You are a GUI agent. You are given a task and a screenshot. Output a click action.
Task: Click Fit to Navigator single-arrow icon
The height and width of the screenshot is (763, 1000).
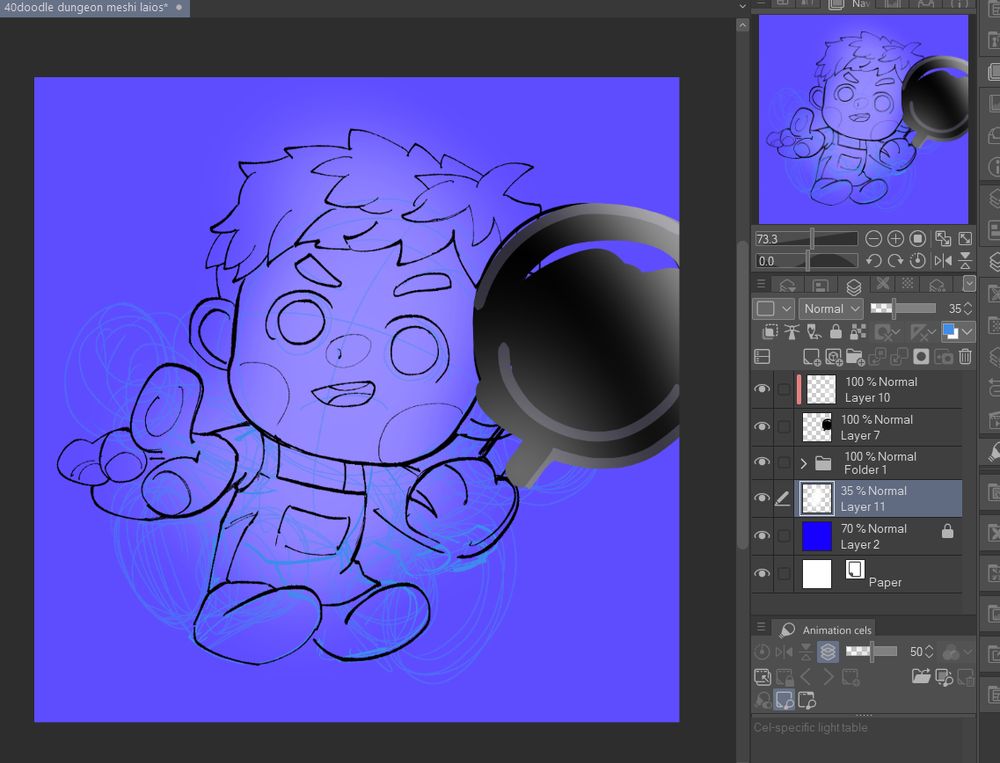[x=966, y=239]
